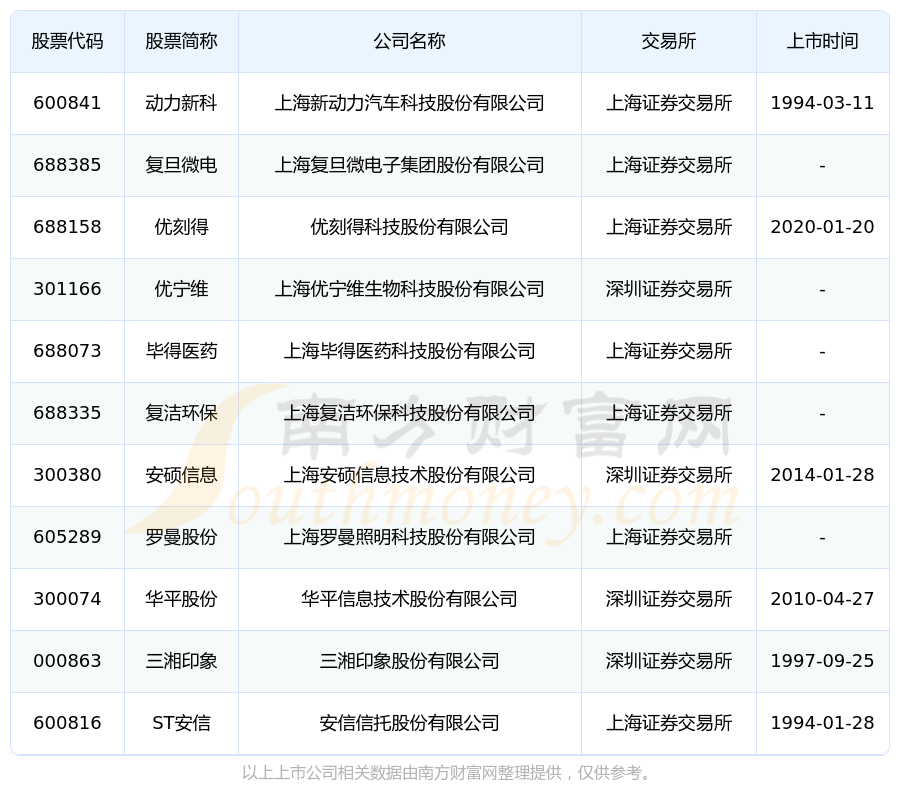This screenshot has height=800, width=900.
Task: Click stock name 优刻得
Action: point(181,227)
